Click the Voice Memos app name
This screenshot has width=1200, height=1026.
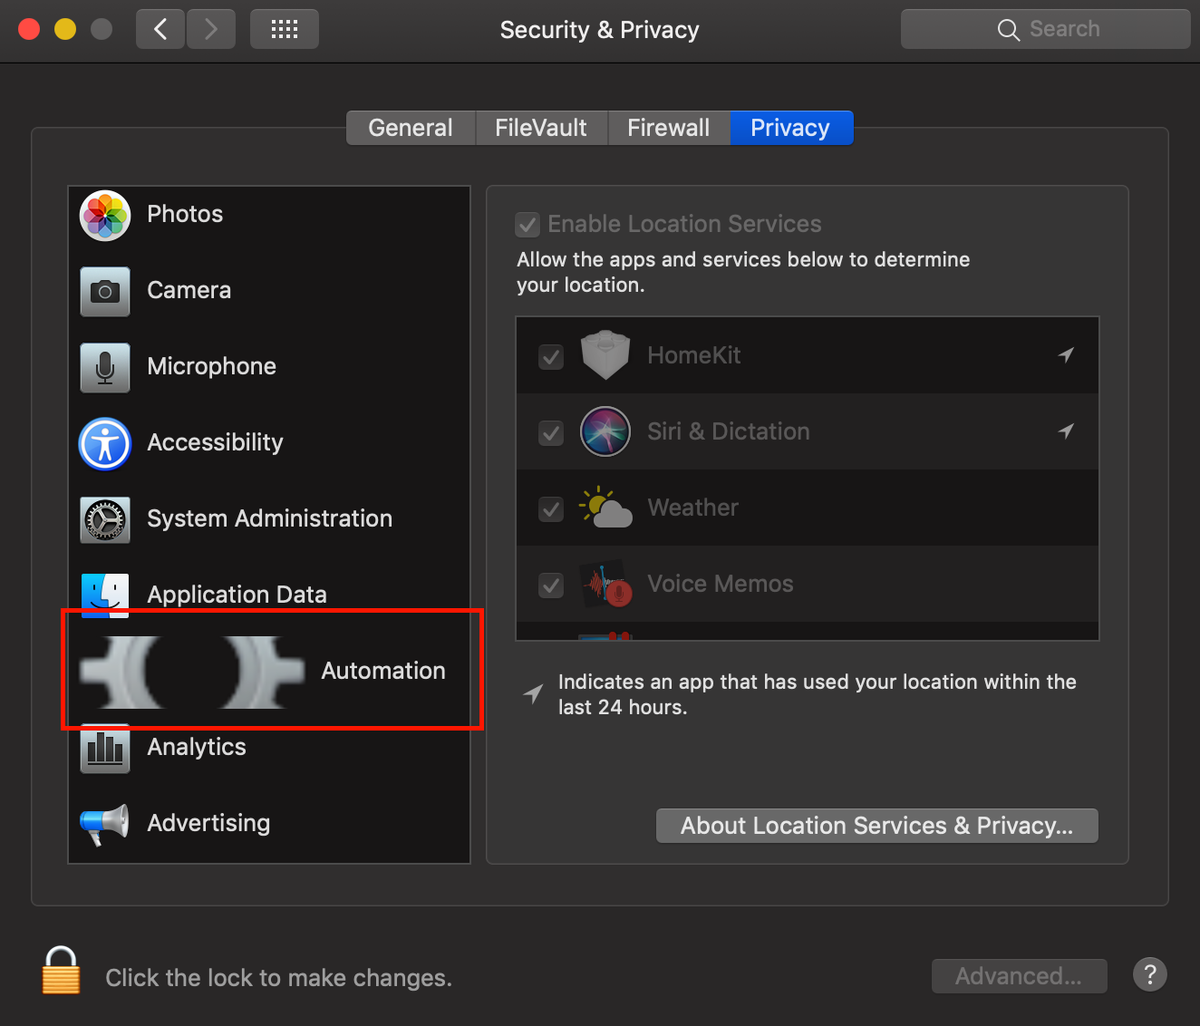point(720,583)
